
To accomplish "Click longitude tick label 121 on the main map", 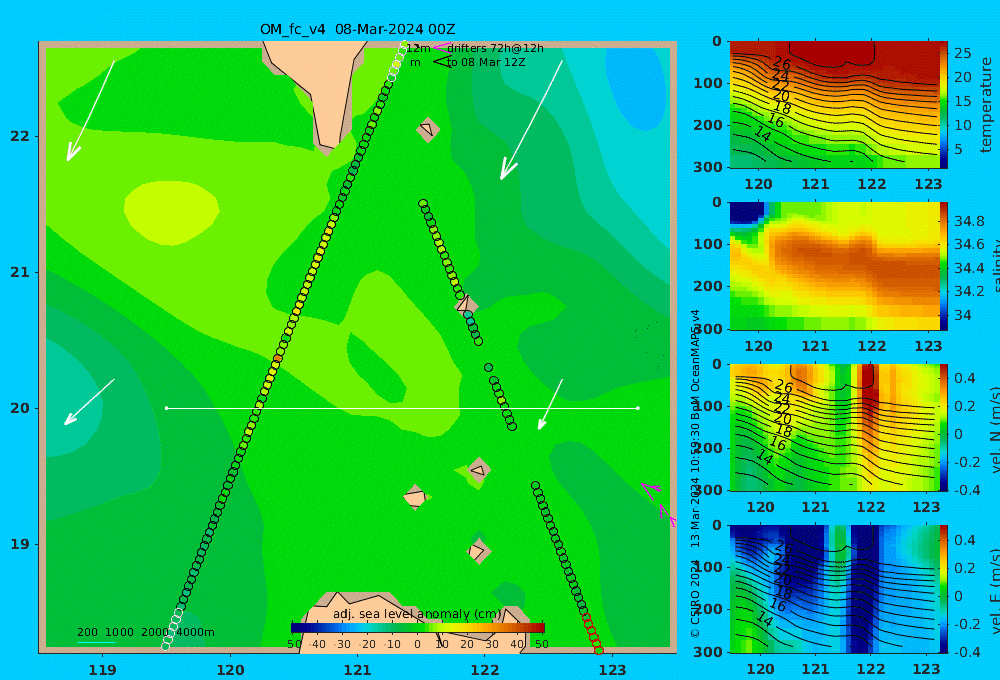I will [358, 670].
